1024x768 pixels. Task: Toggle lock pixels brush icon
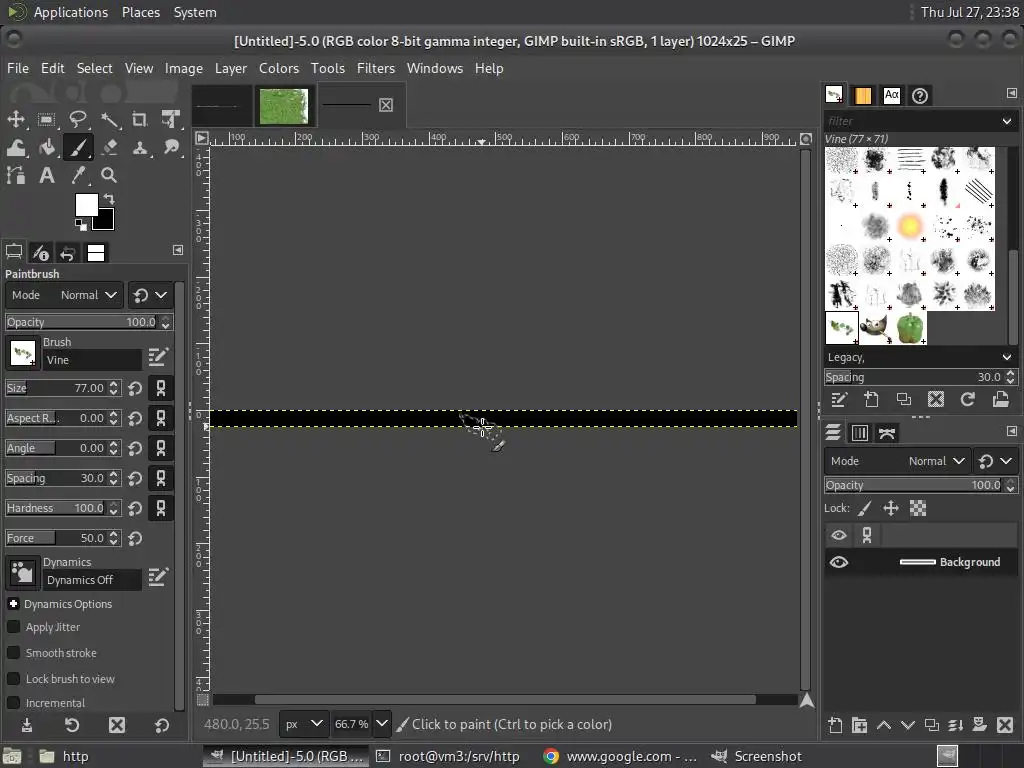(865, 508)
